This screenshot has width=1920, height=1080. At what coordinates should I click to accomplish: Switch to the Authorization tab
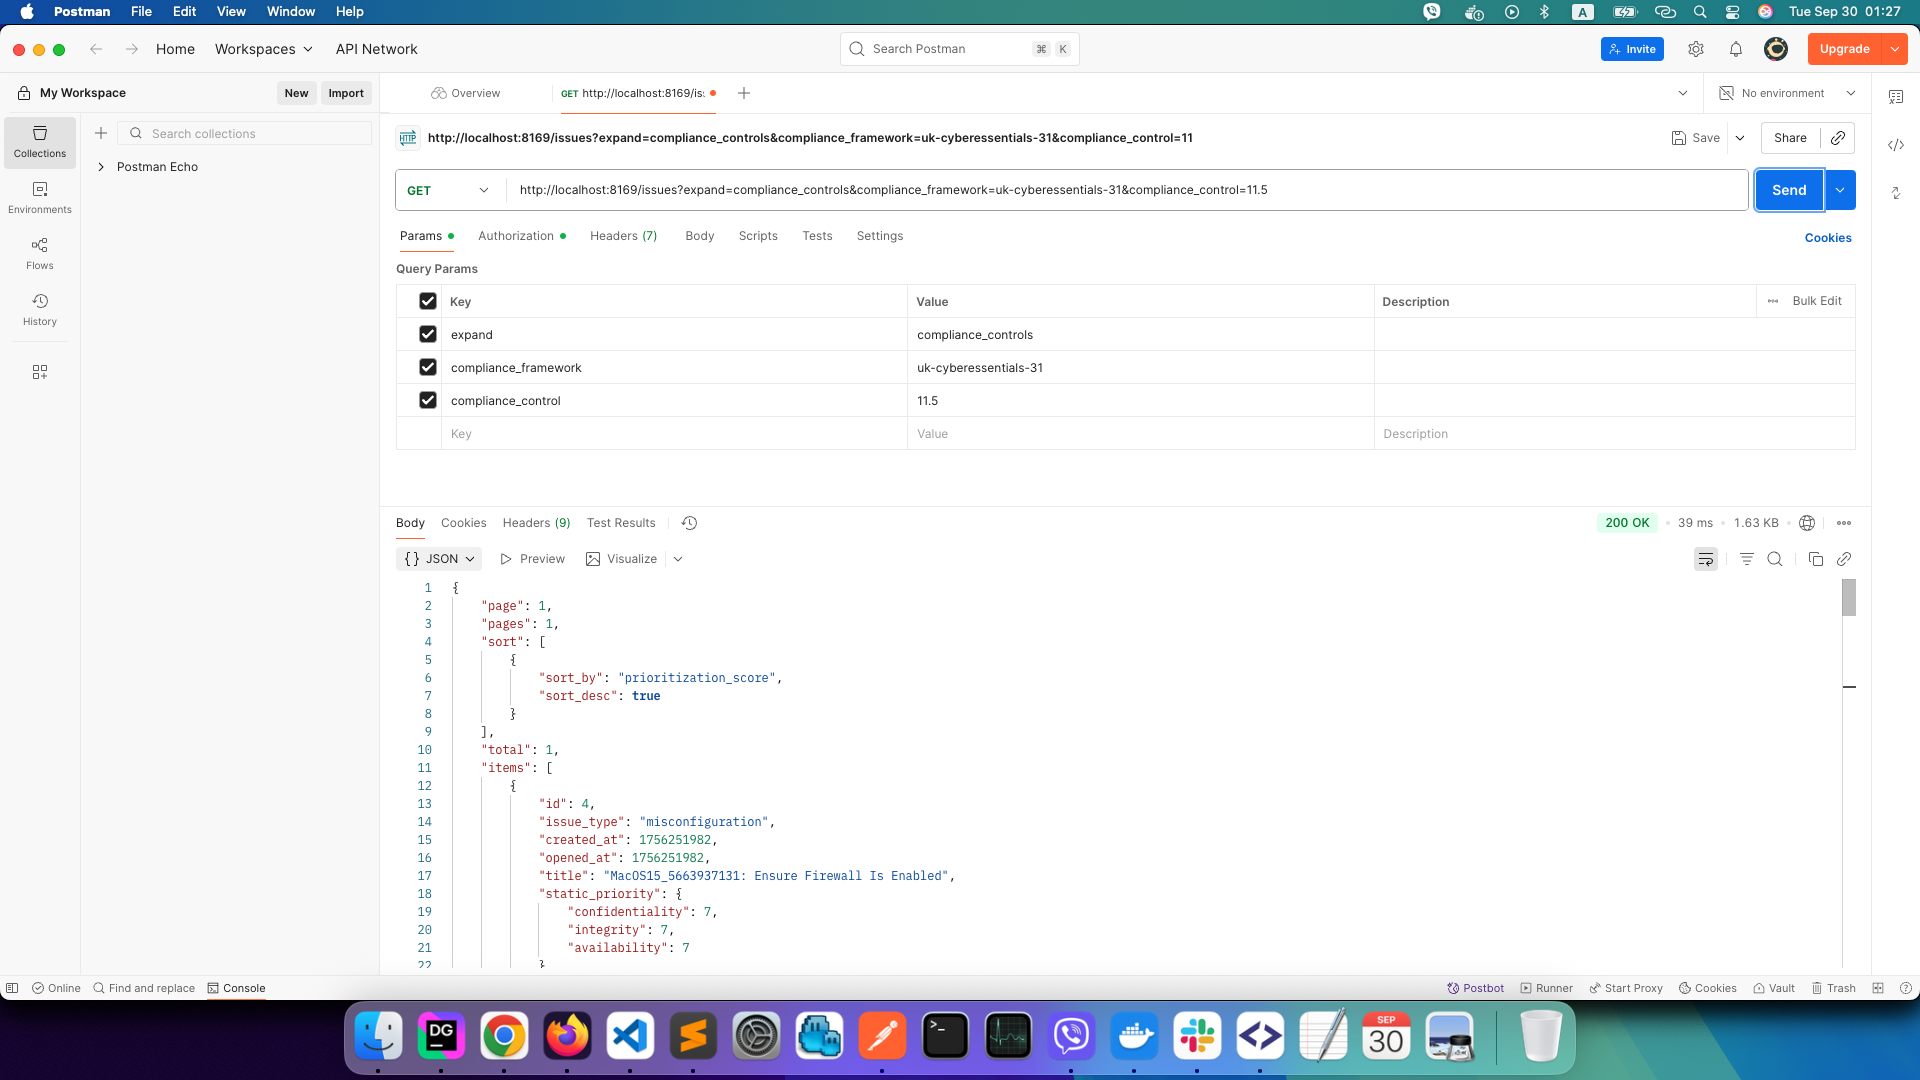(x=516, y=236)
